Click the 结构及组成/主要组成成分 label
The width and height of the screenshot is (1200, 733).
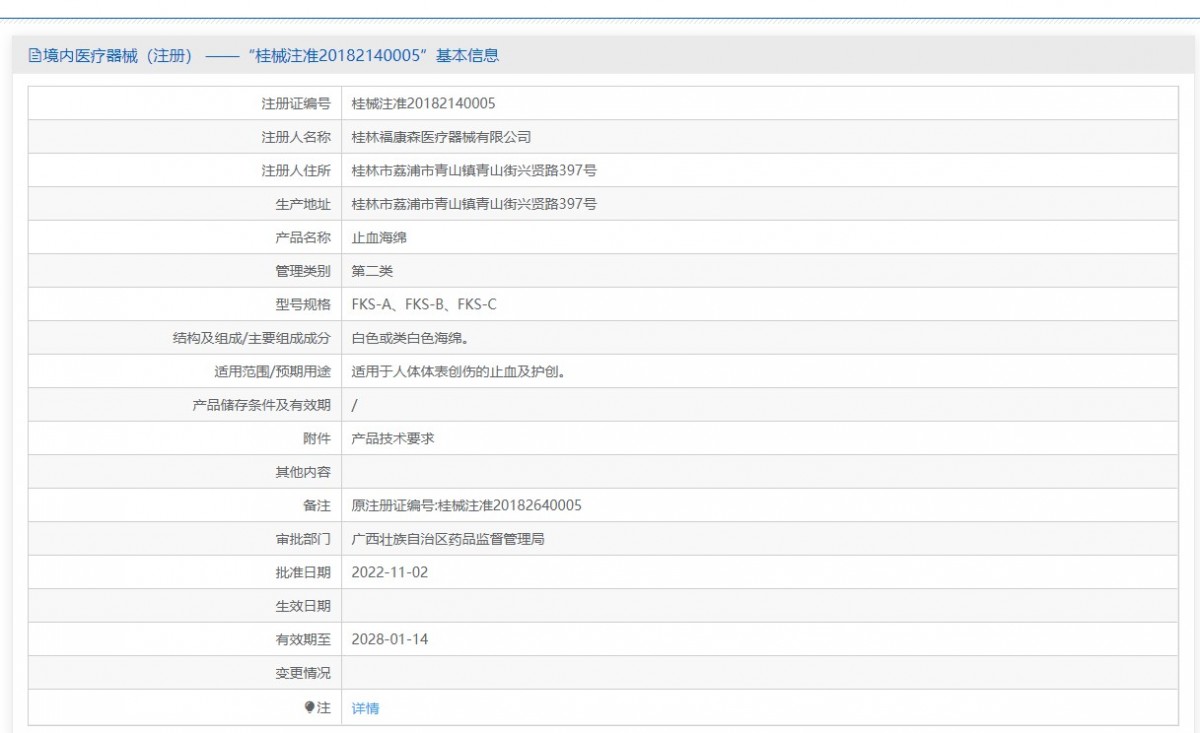(251, 339)
